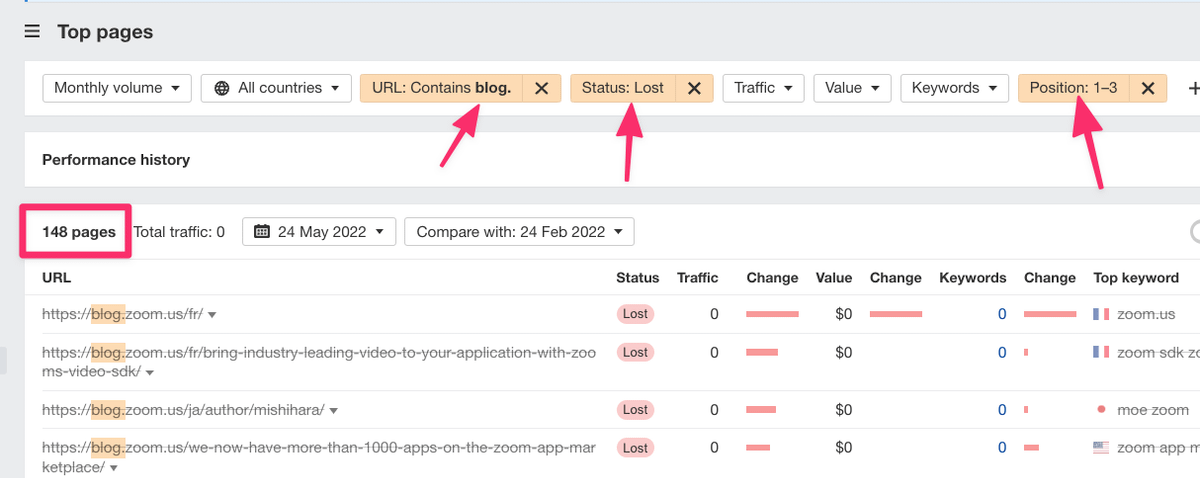Open the blog.zoom.us/fr/ URL link
The height and width of the screenshot is (478, 1200).
[x=122, y=314]
